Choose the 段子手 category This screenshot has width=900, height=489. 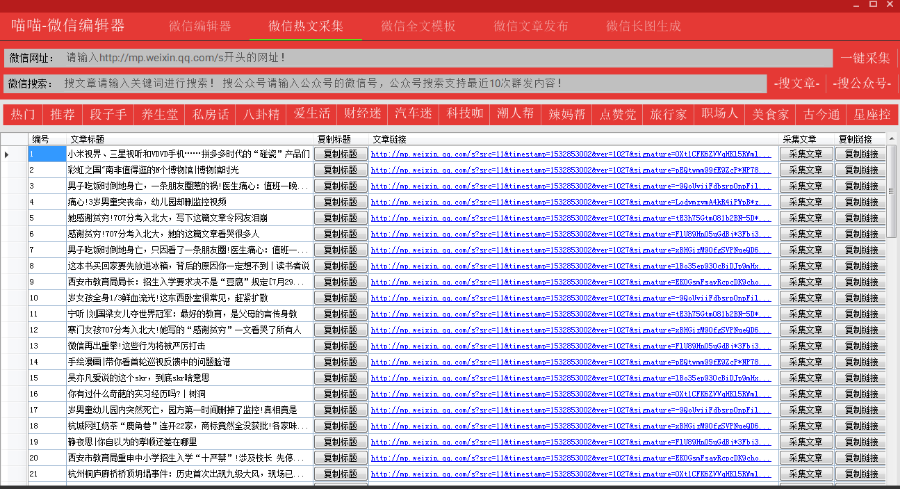click(x=108, y=114)
